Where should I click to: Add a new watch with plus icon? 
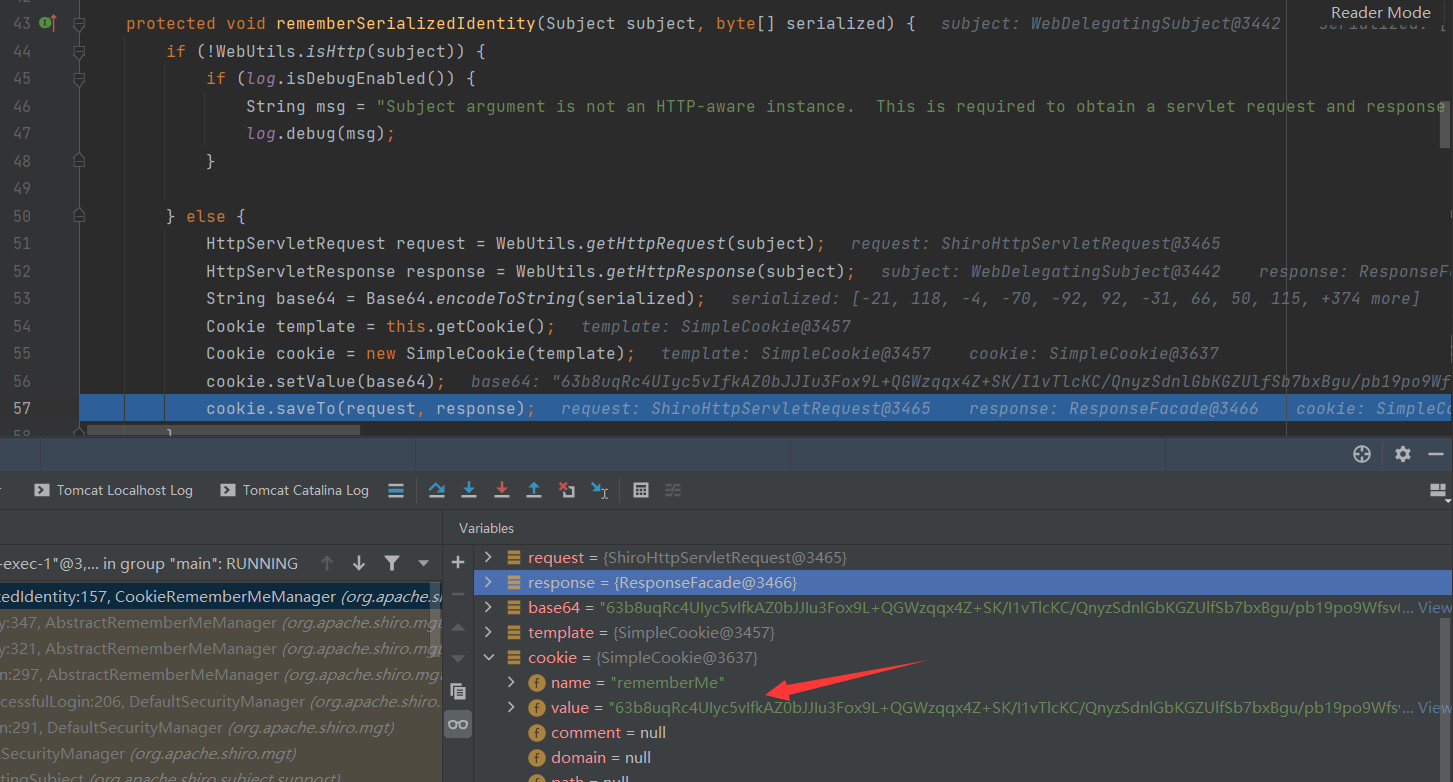(458, 563)
